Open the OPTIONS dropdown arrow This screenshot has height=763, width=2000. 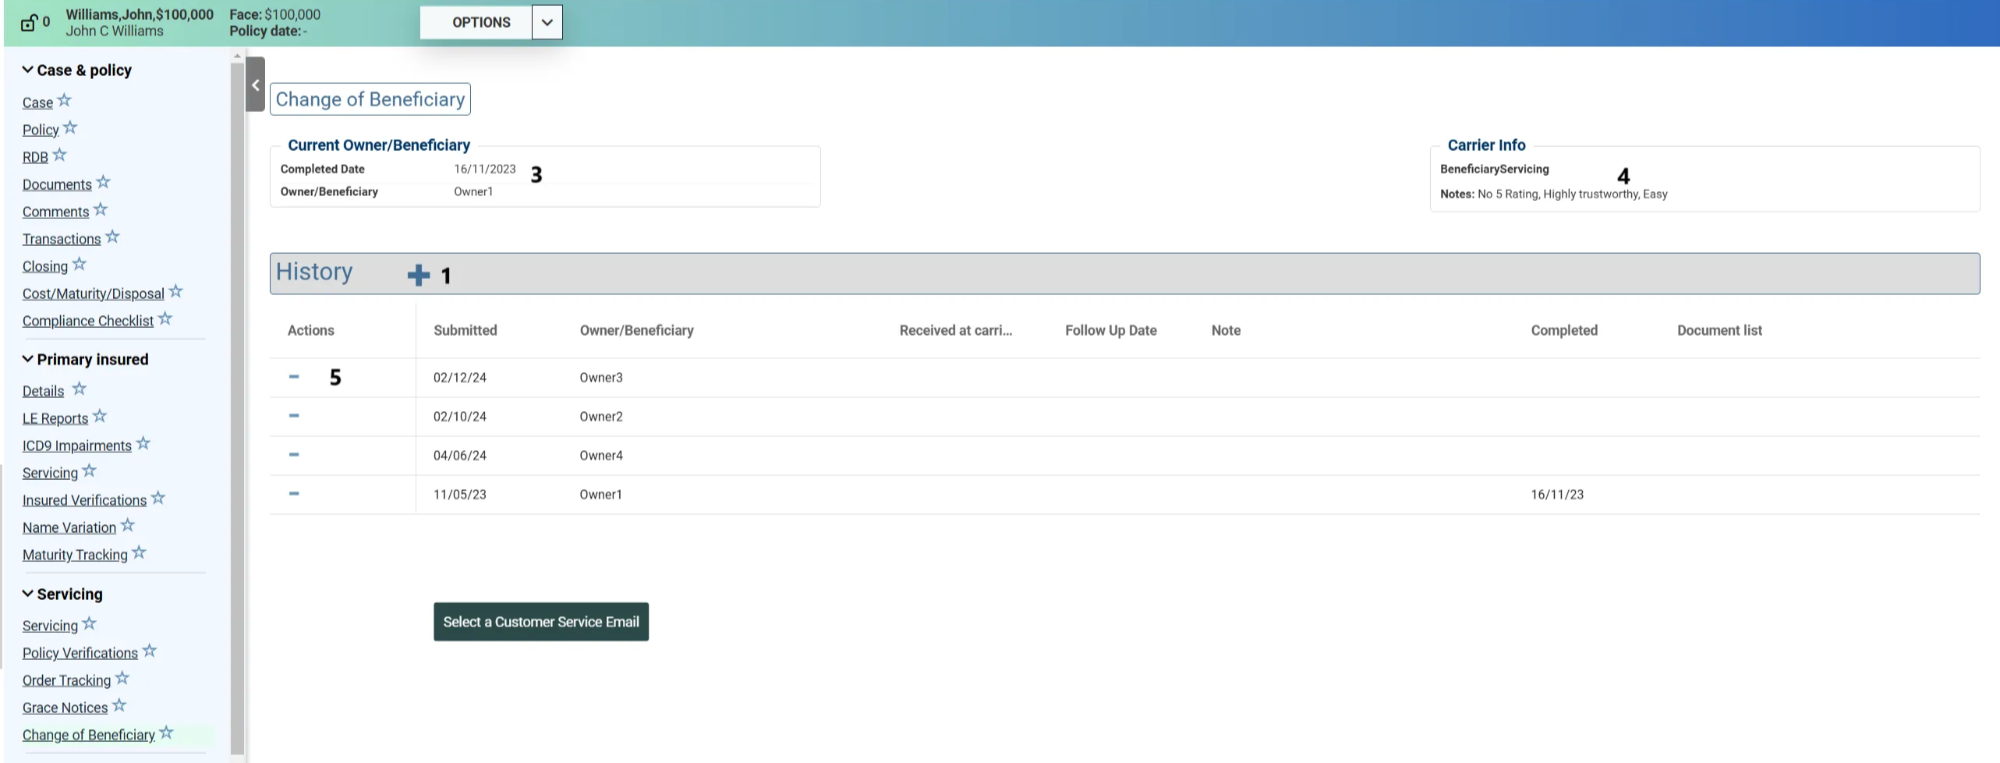[547, 22]
